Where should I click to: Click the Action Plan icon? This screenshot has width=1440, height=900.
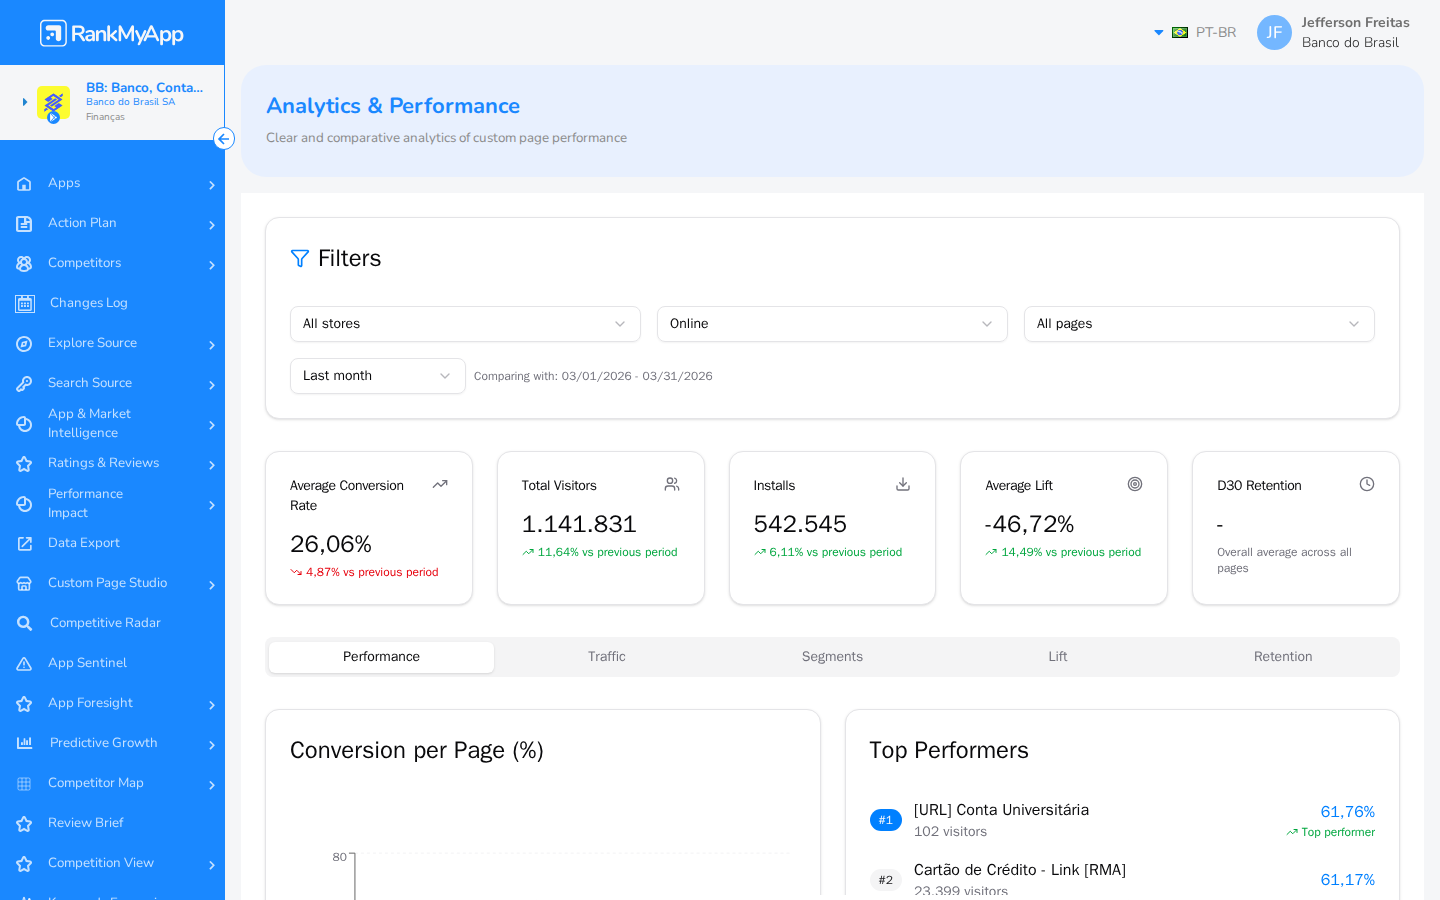click(24, 224)
